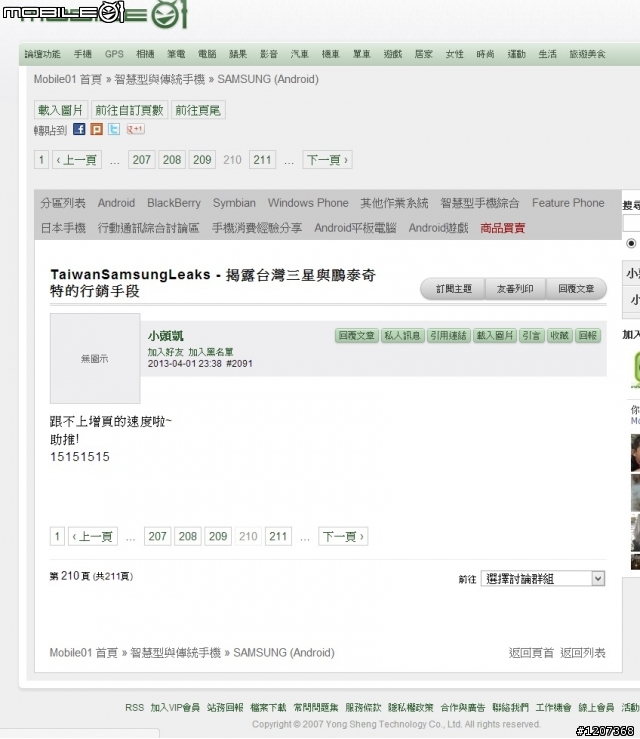This screenshot has height=739, width=640.
Task: Click 前往頁尾 button
Action: pos(198,110)
